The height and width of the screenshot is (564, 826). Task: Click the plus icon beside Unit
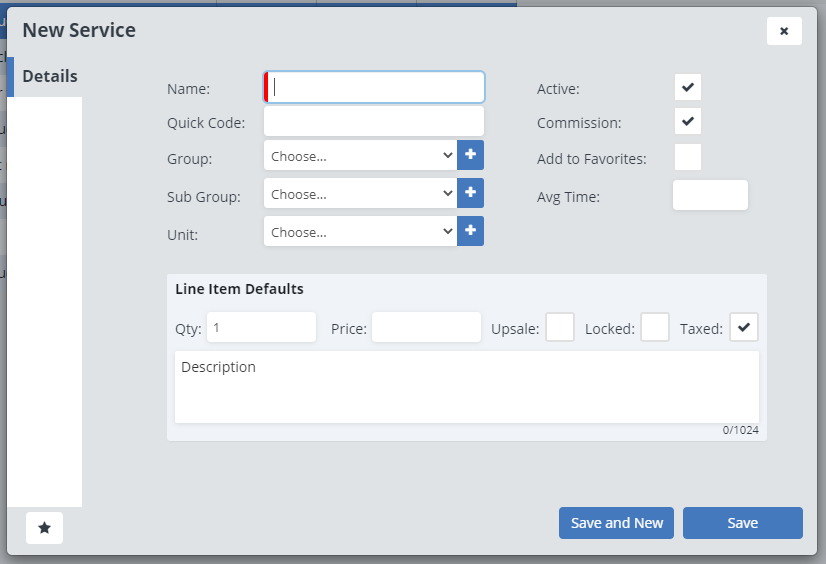click(471, 231)
